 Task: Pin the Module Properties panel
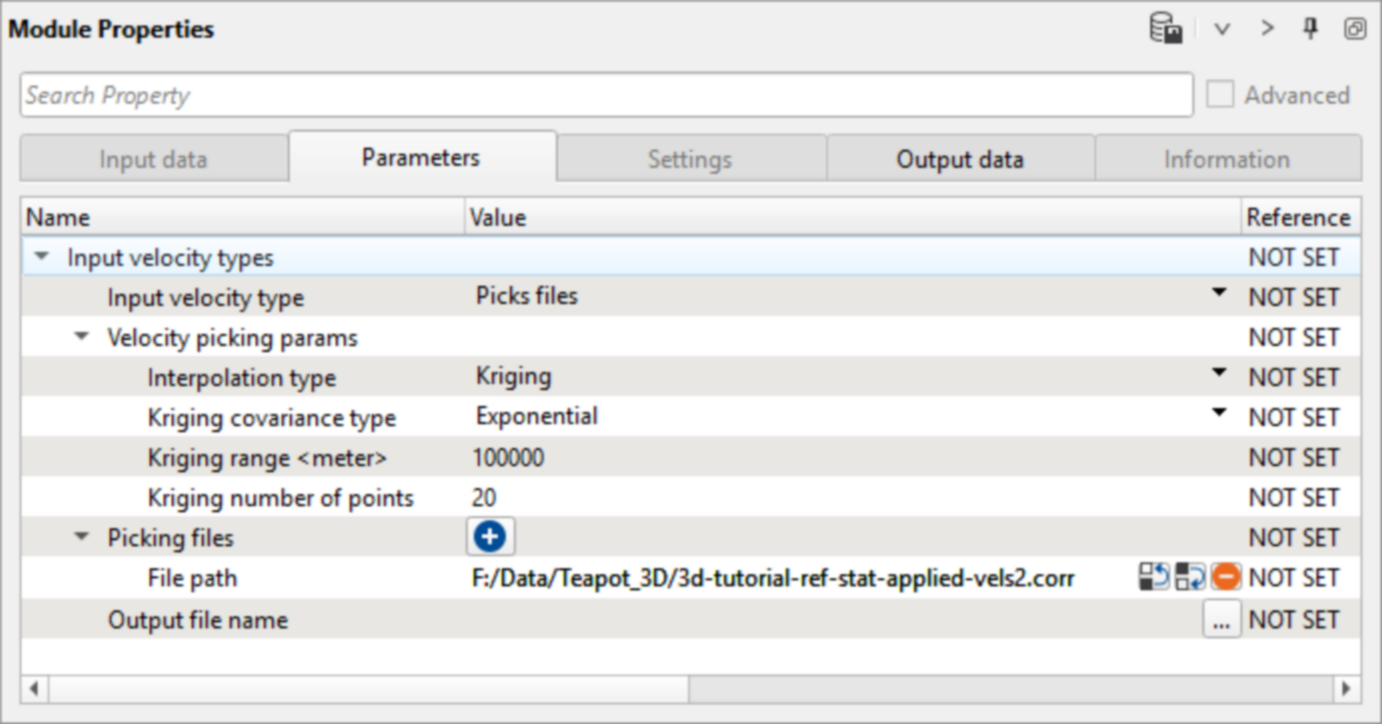tap(1310, 29)
